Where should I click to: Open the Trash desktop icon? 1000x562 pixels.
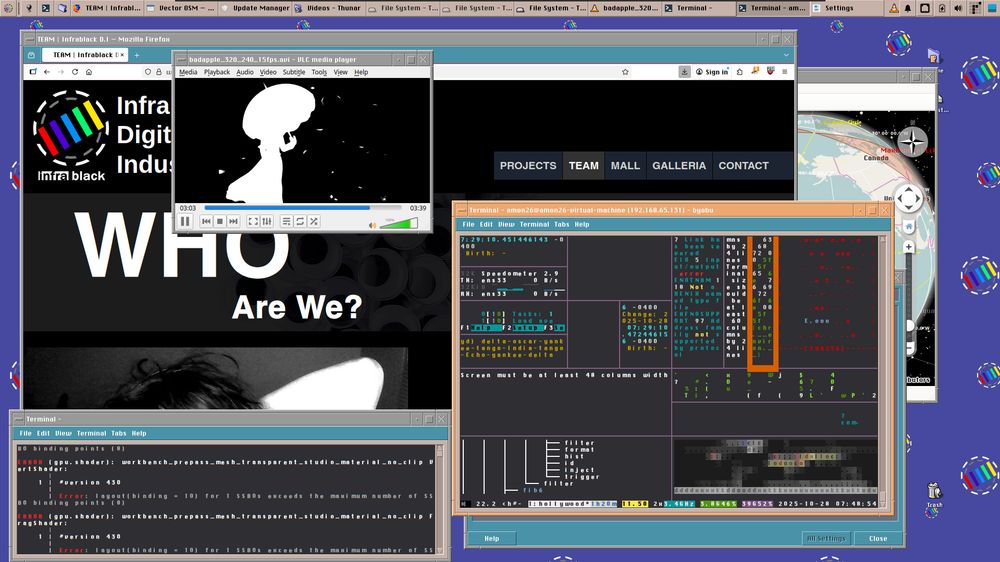(x=934, y=494)
